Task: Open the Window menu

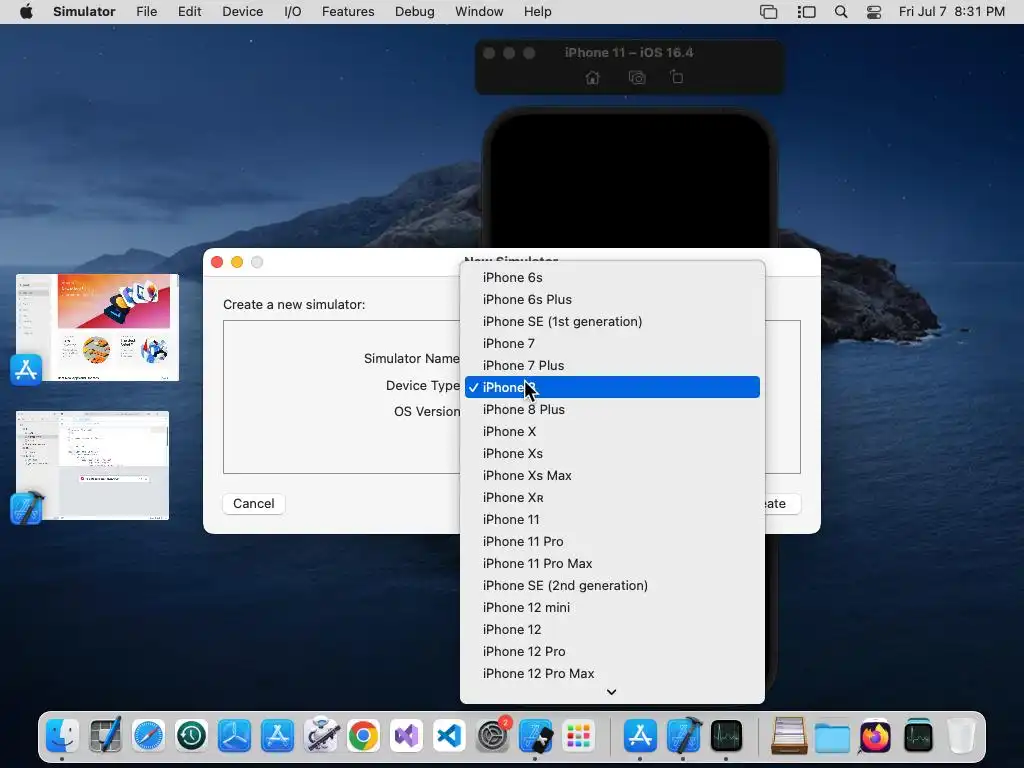Action: coord(479,12)
